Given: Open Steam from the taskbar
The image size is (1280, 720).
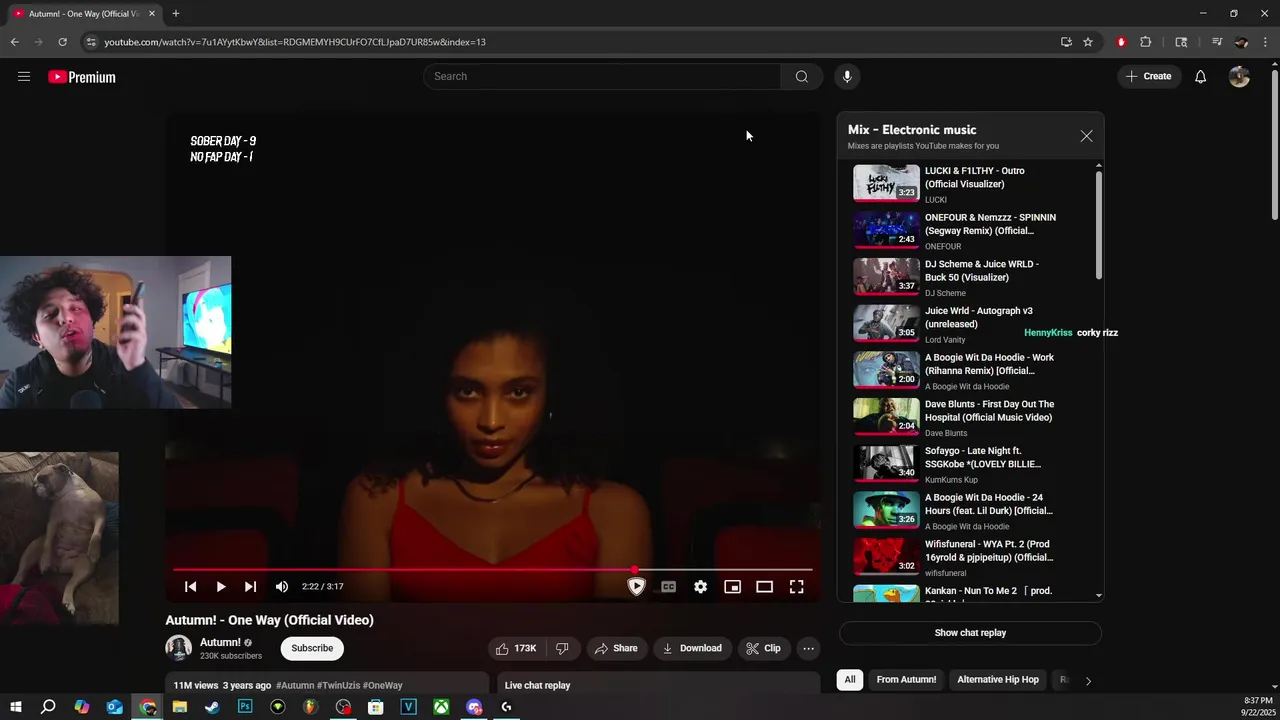Looking at the screenshot, I should pyautogui.click(x=212, y=707).
